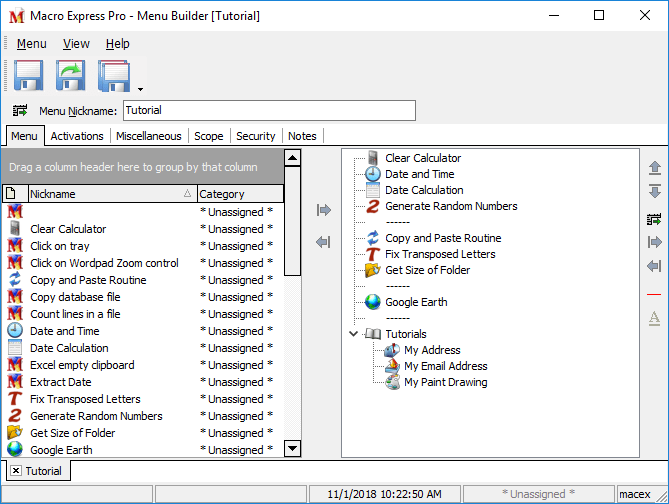Click the add submenu icon on right edge

pyautogui.click(x=654, y=219)
